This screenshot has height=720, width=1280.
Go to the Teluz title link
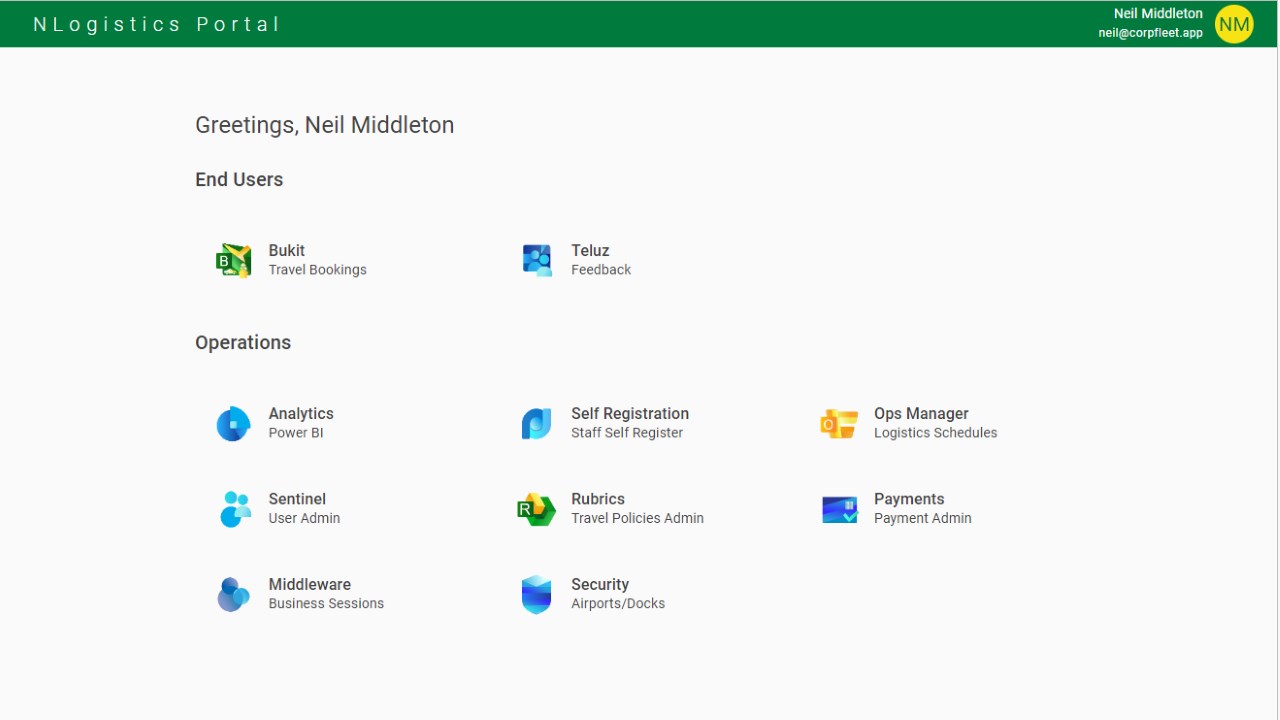(590, 251)
